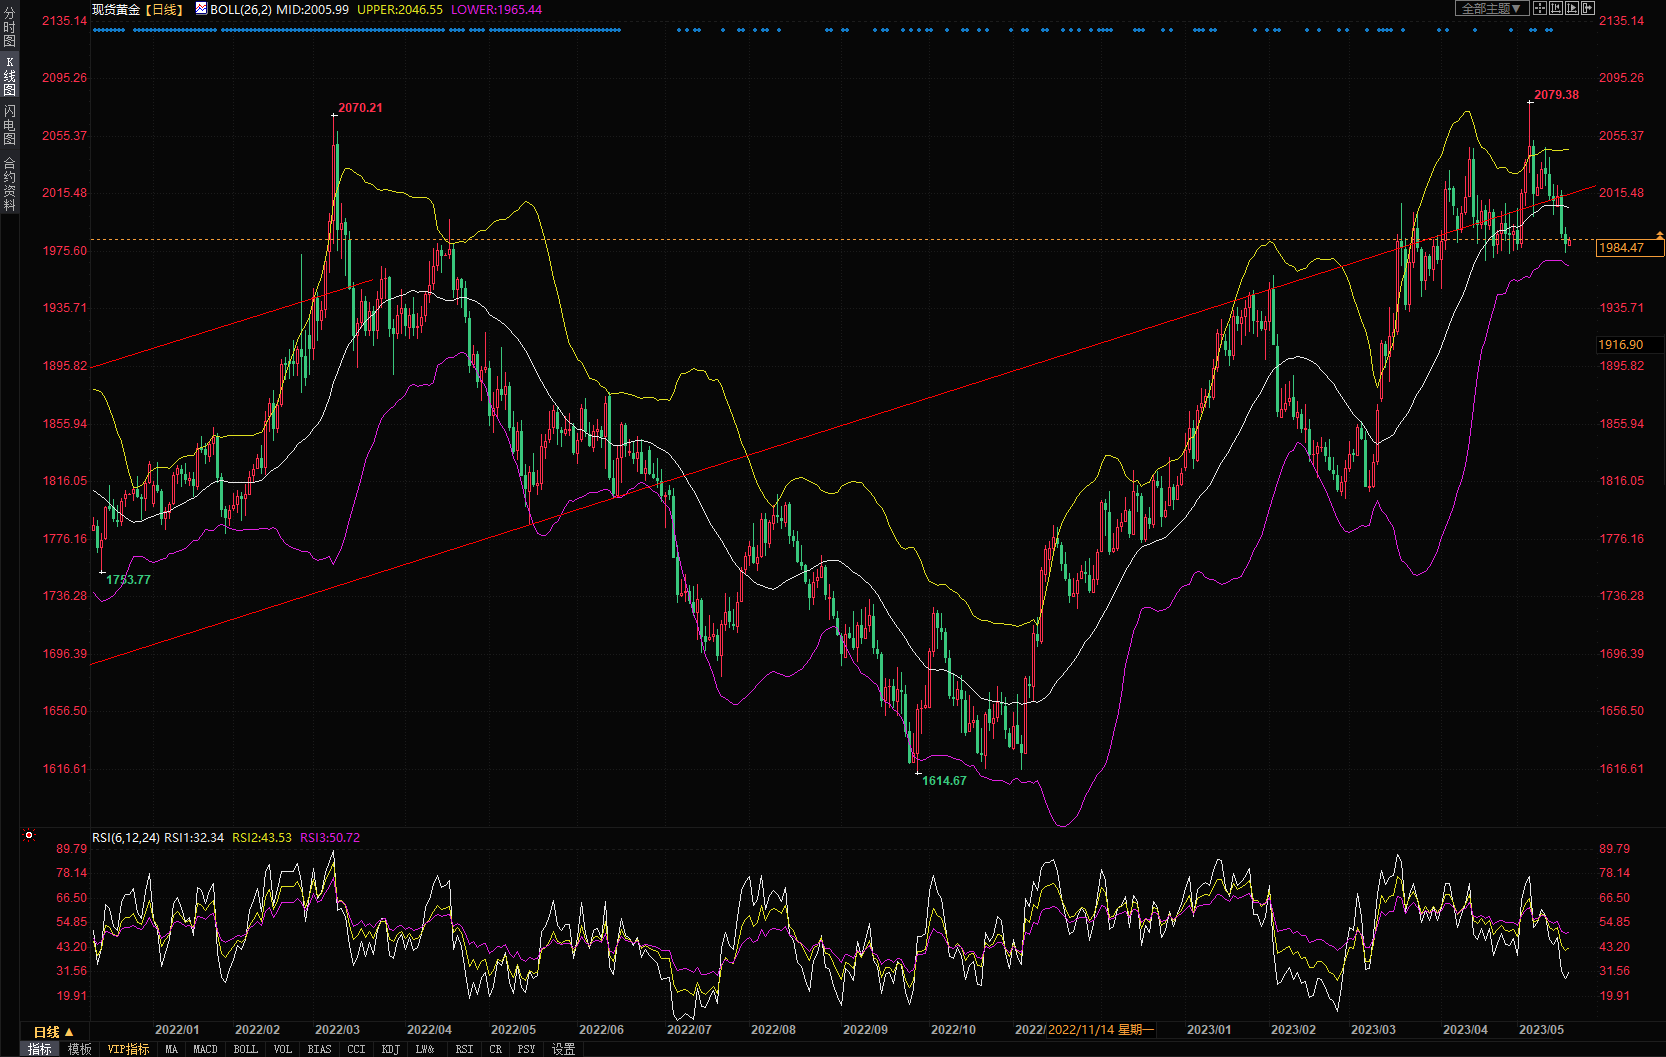1666x1057 pixels.
Task: Apply the KDJ indicator
Action: [x=391, y=1049]
